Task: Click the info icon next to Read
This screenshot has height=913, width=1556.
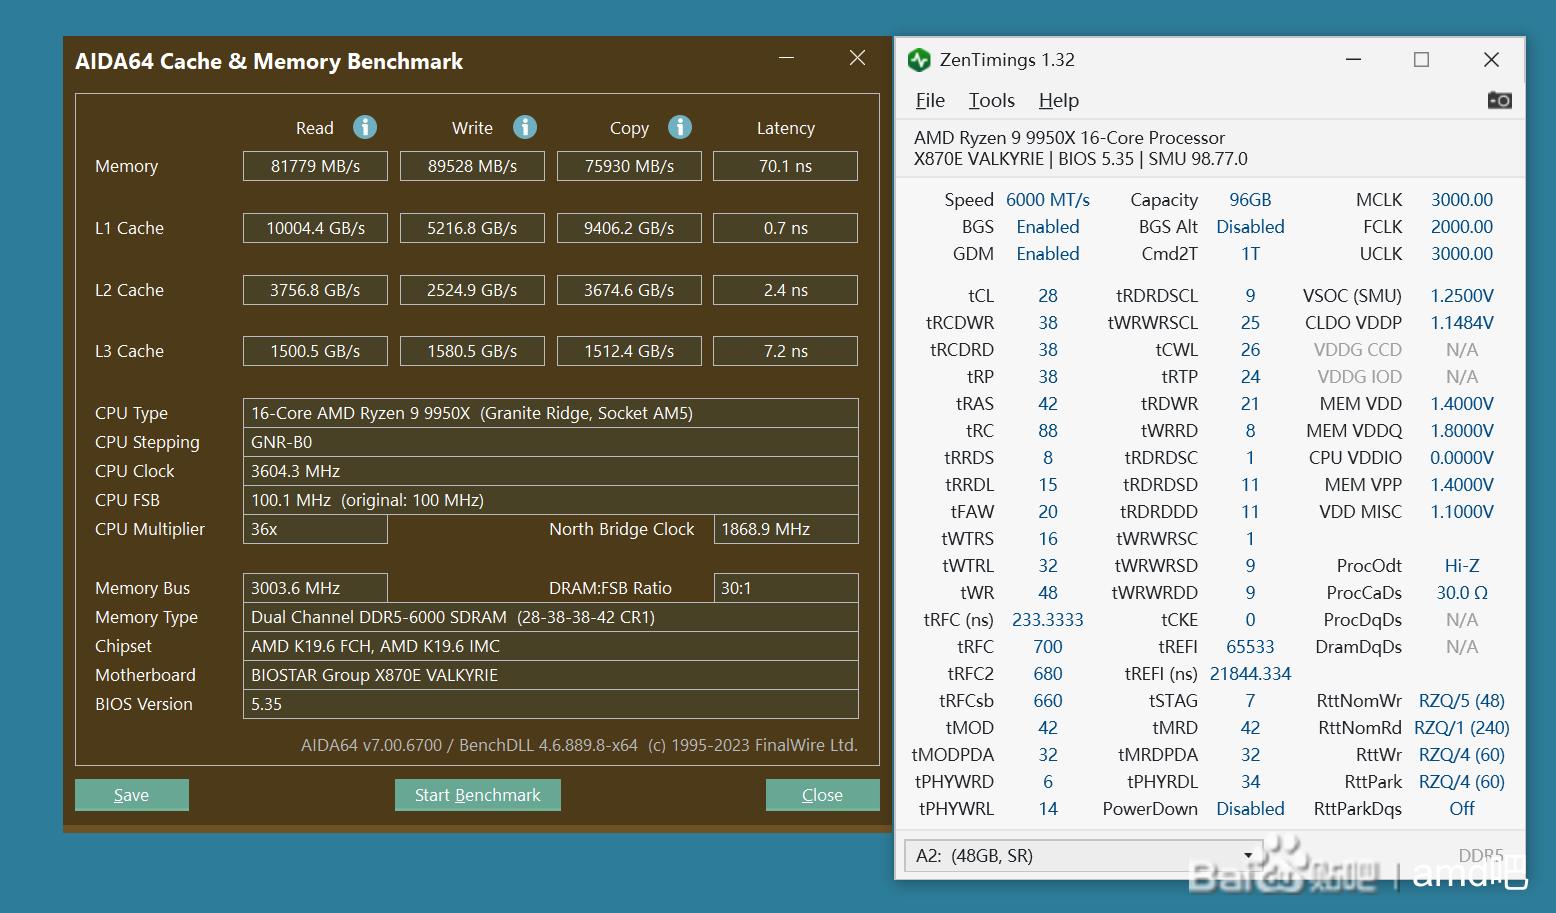Action: click(x=365, y=127)
